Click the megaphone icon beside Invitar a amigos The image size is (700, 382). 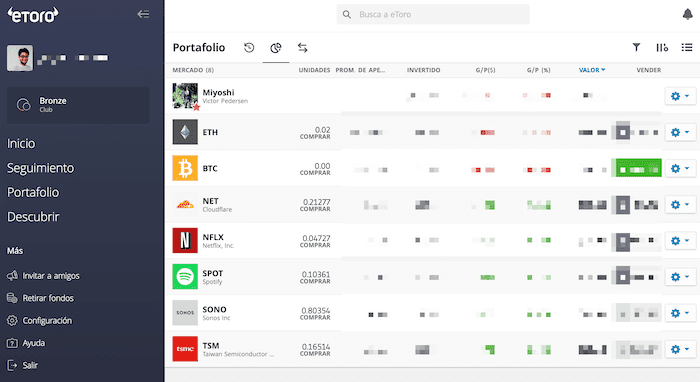[12, 276]
